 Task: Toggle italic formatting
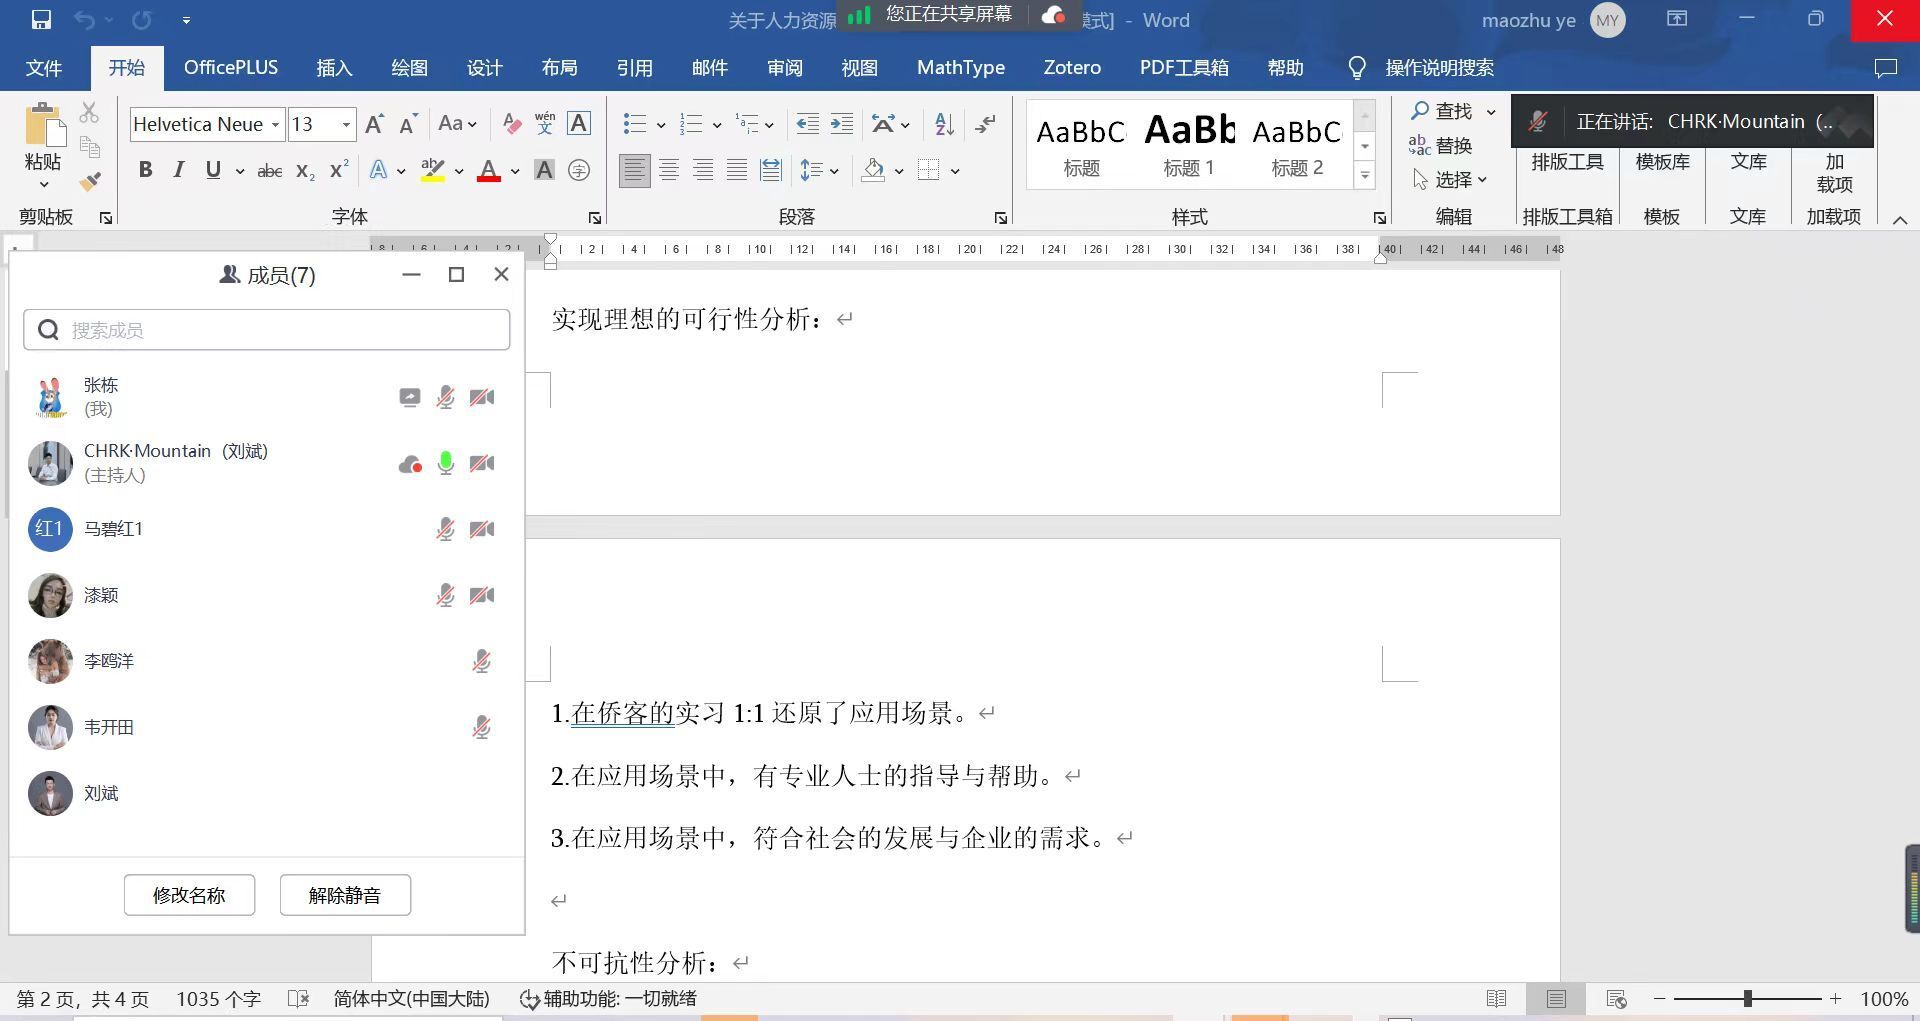point(179,170)
